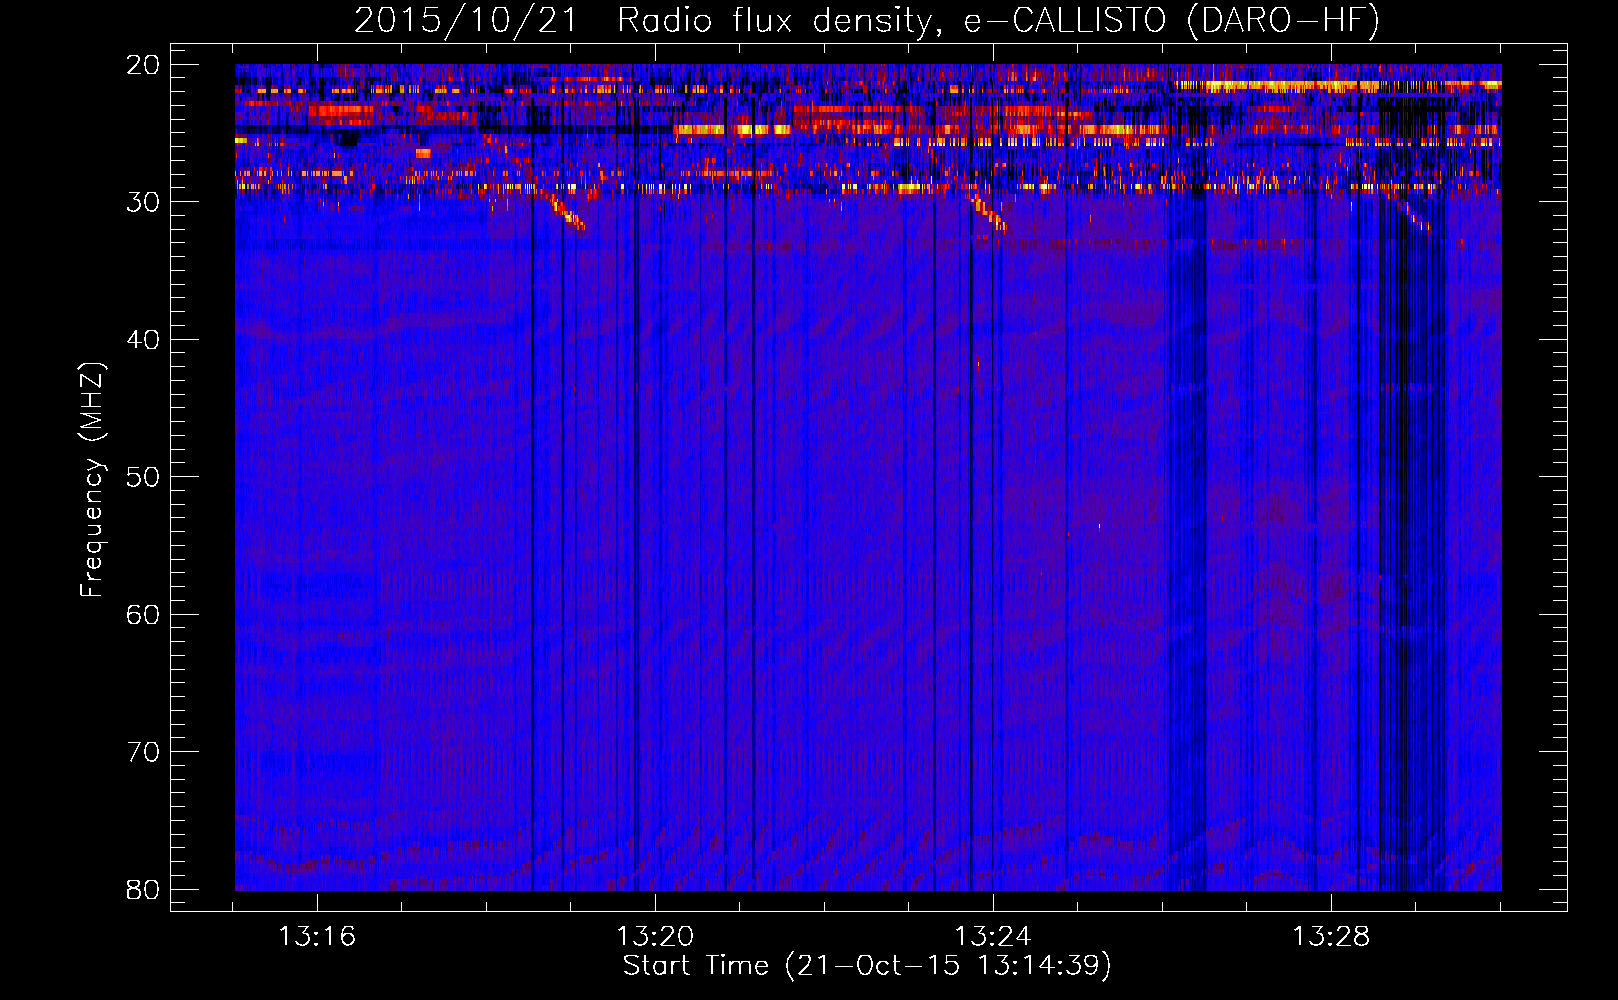This screenshot has height=1000, width=1618.
Task: Click the 30 MHz frequency label
Action: tap(143, 202)
